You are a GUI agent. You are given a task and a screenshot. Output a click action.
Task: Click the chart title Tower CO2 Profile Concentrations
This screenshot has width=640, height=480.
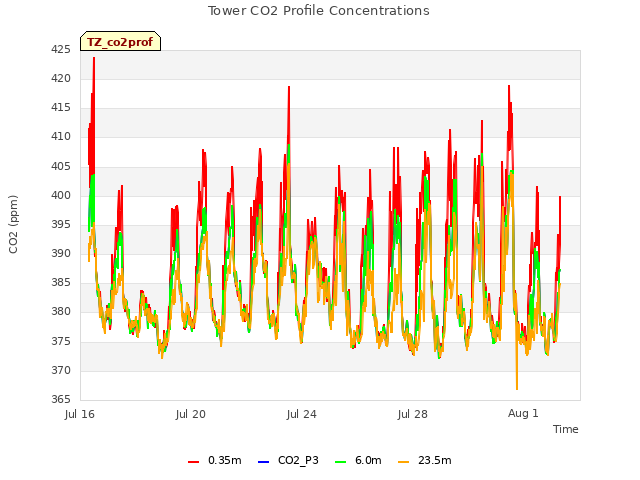319,11
